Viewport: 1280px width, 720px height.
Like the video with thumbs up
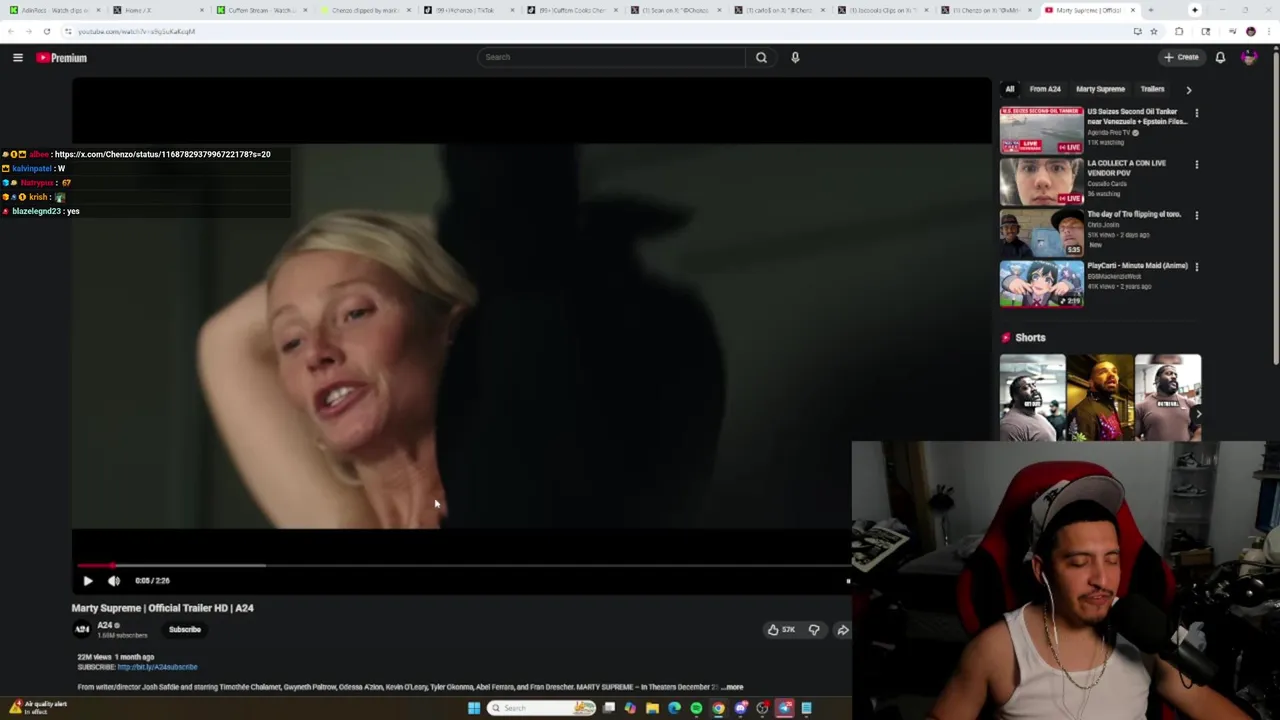(x=781, y=629)
